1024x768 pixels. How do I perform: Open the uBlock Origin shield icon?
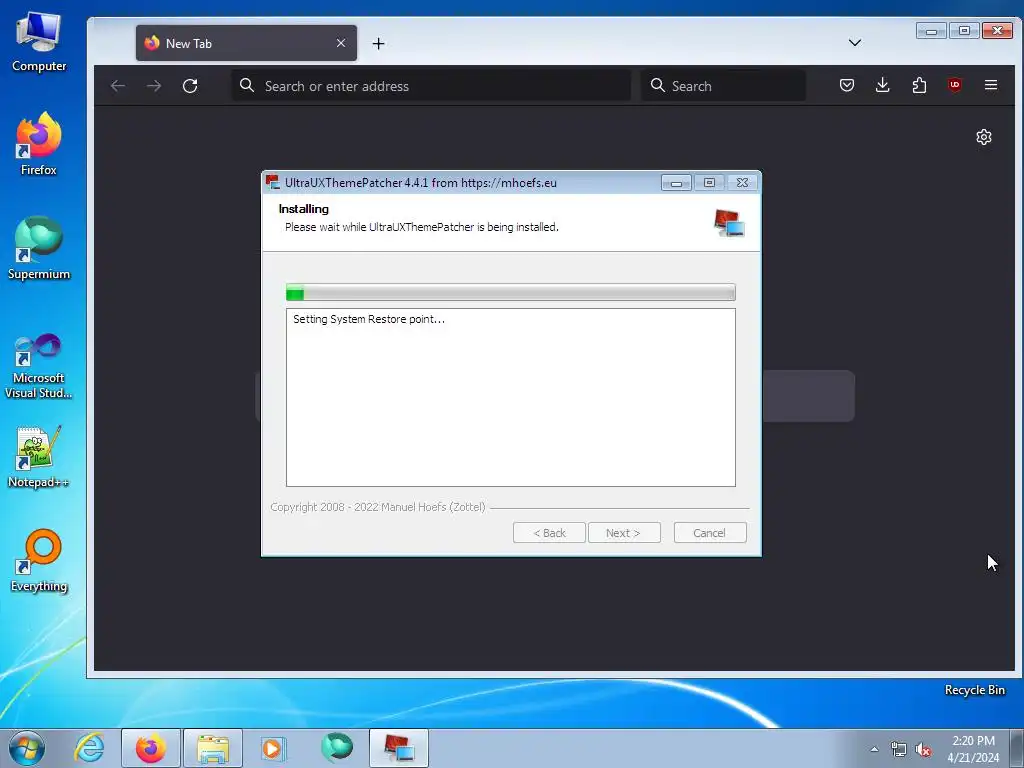(955, 85)
